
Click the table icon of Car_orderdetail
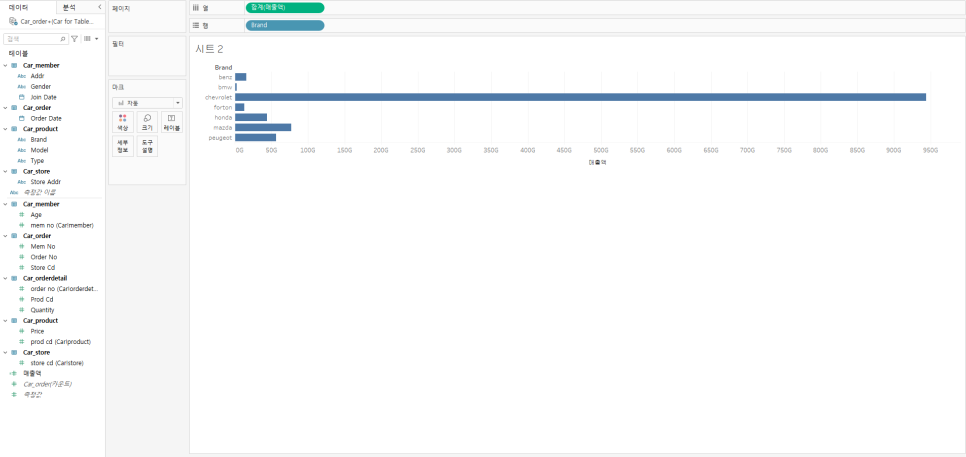click(14, 278)
